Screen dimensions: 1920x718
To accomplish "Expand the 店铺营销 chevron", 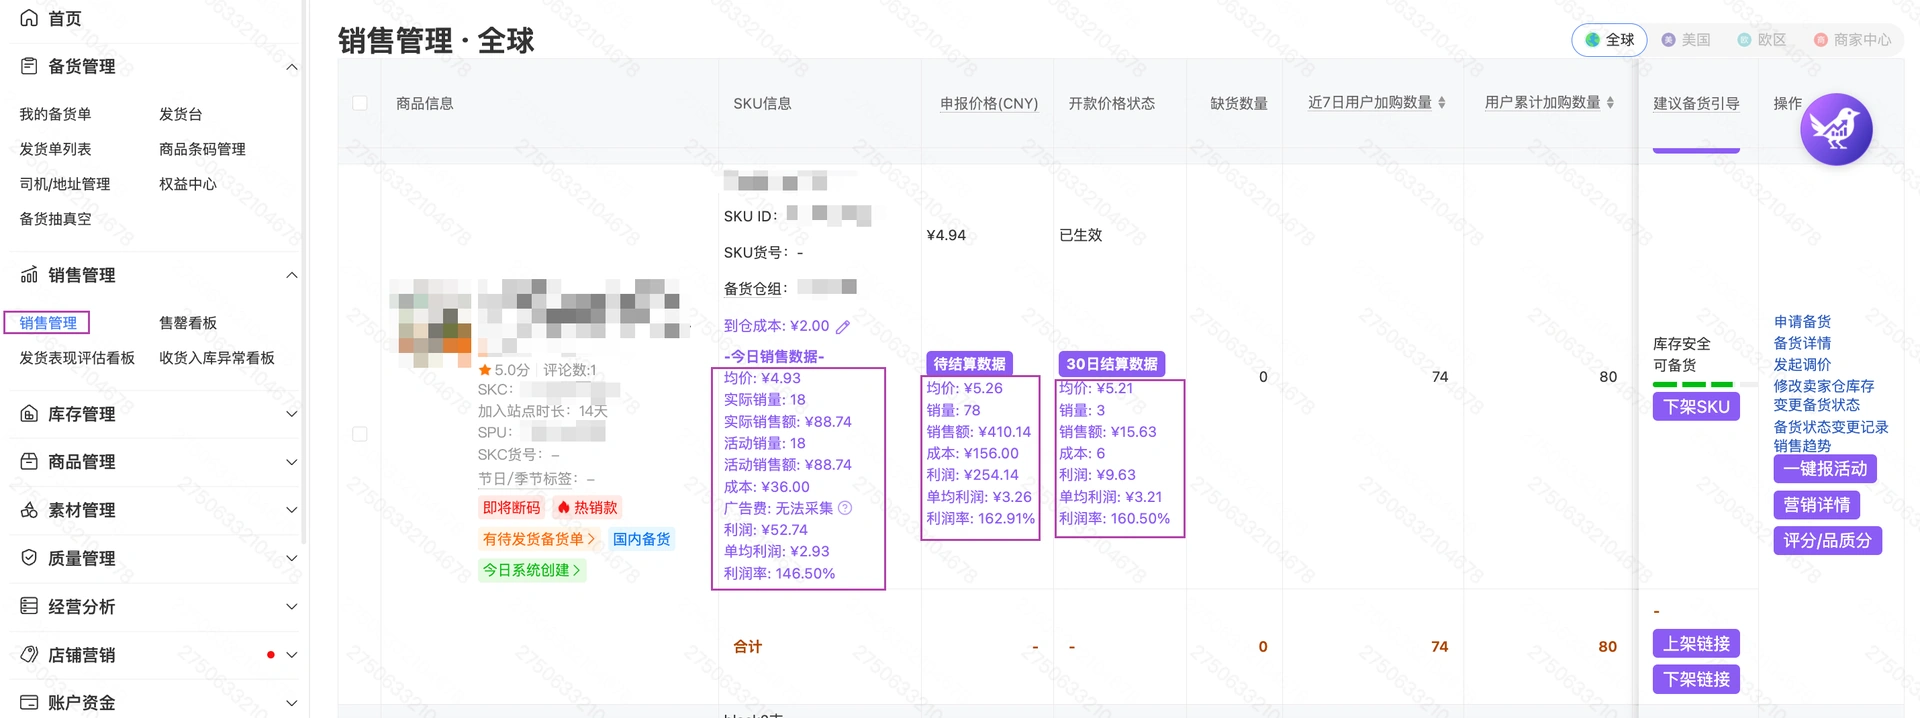I will point(292,655).
